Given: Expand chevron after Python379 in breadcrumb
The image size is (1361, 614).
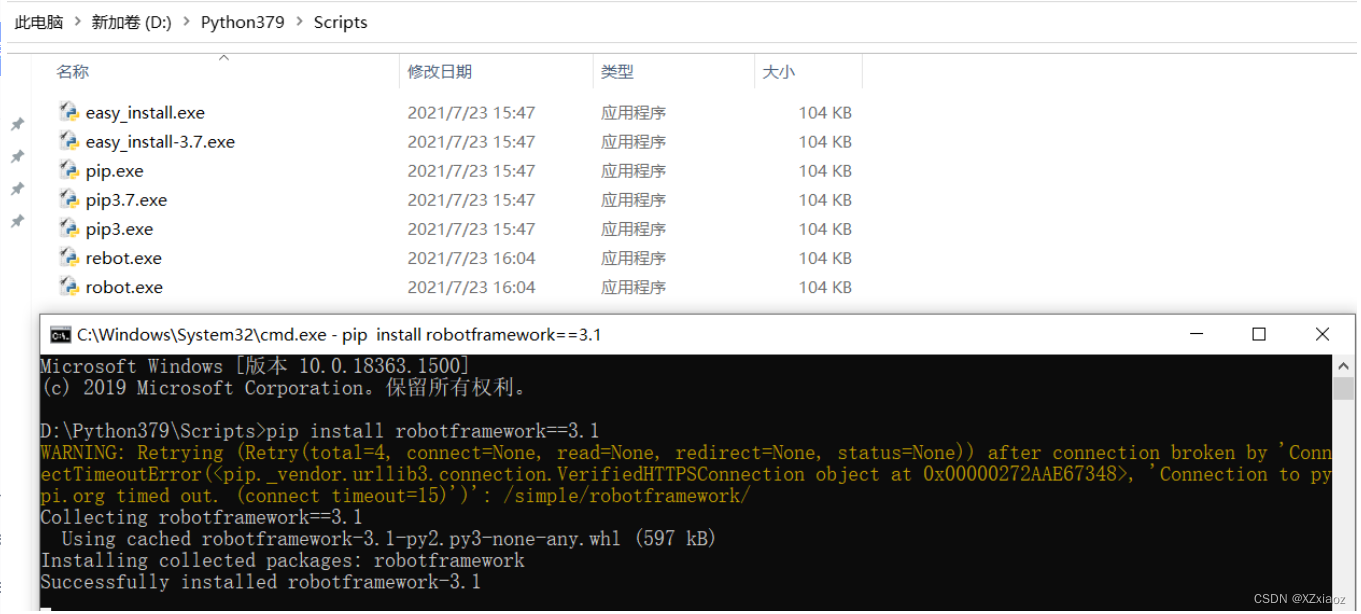Looking at the screenshot, I should tap(299, 22).
